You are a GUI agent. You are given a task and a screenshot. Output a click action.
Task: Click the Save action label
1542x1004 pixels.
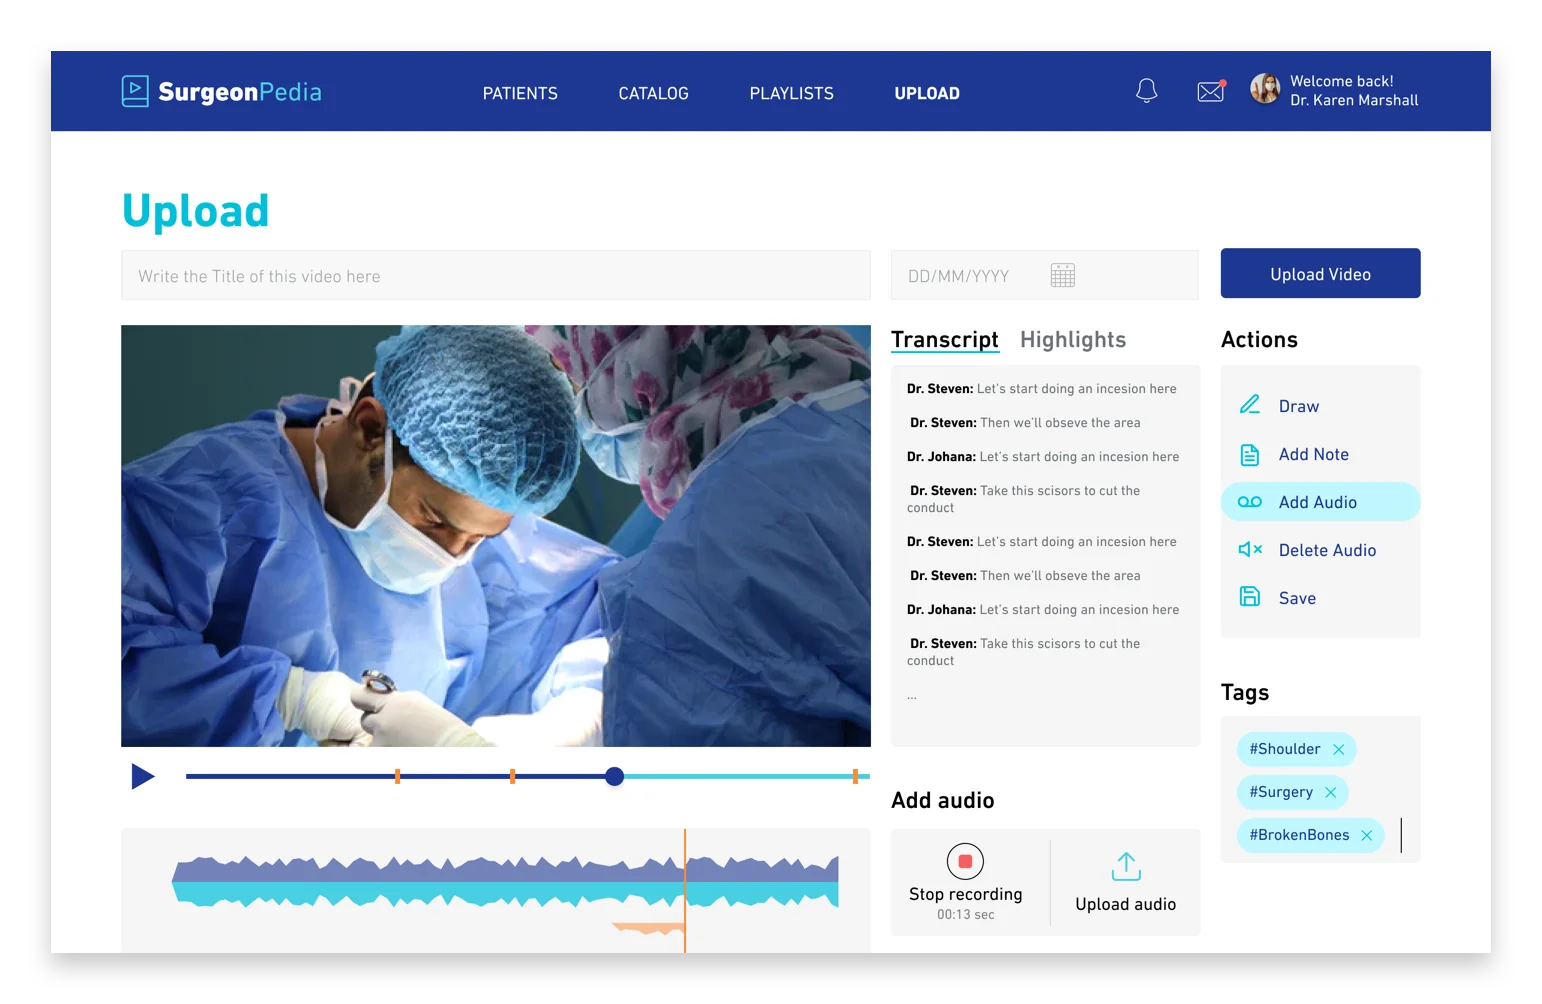pos(1297,598)
